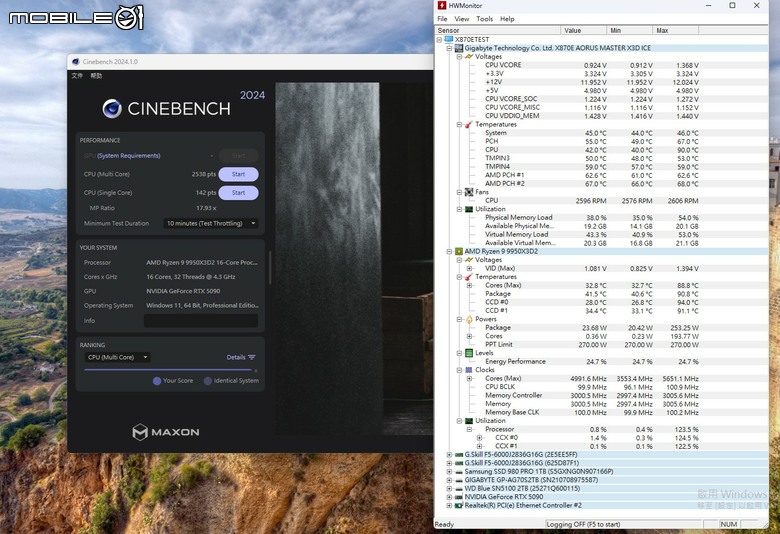Collapse the X870ETEST root node
This screenshot has height=534, width=780.
pos(440,39)
